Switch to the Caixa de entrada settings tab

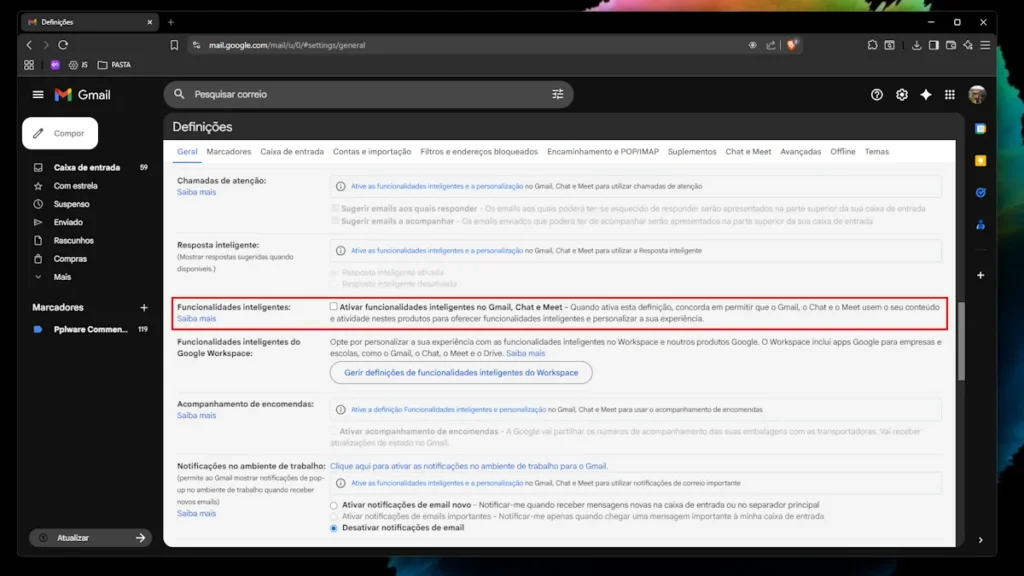292,152
